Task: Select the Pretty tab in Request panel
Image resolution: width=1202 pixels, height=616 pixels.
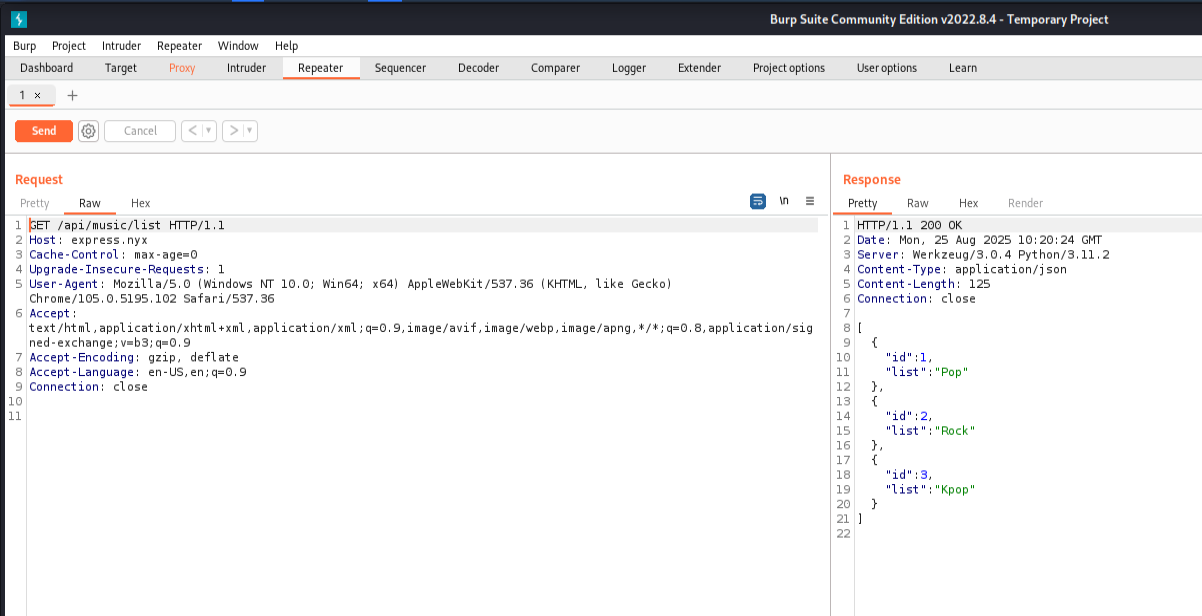Action: click(35, 203)
